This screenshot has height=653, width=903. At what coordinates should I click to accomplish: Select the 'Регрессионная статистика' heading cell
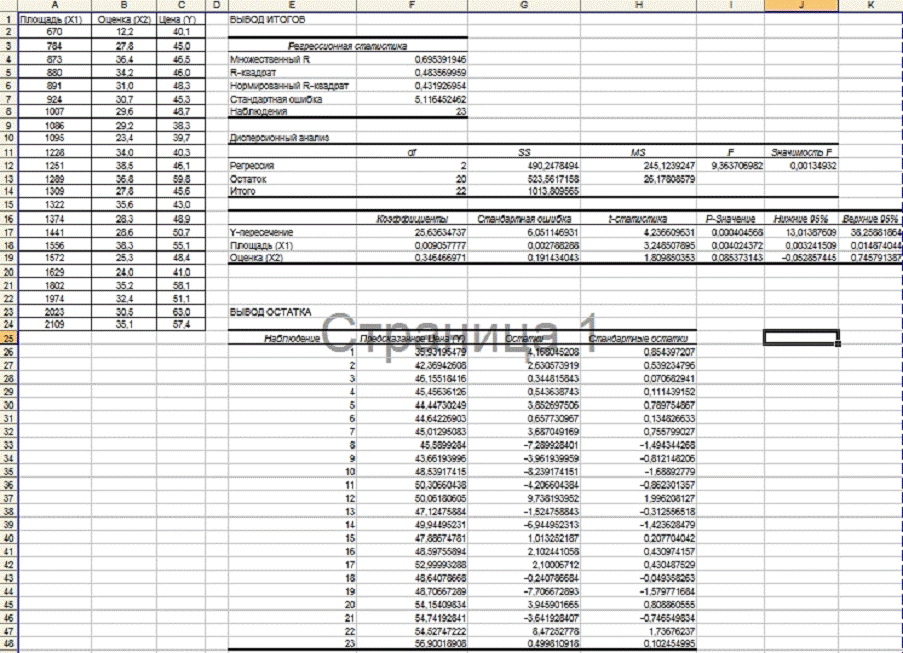pos(347,46)
